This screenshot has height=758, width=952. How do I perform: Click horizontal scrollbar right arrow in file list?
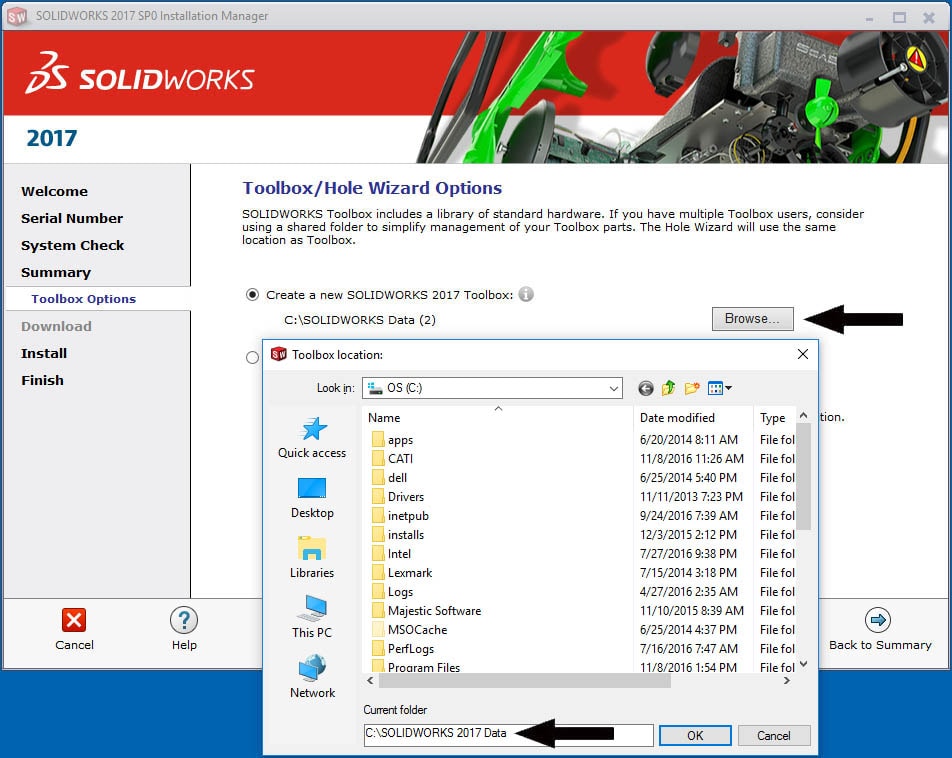point(787,681)
